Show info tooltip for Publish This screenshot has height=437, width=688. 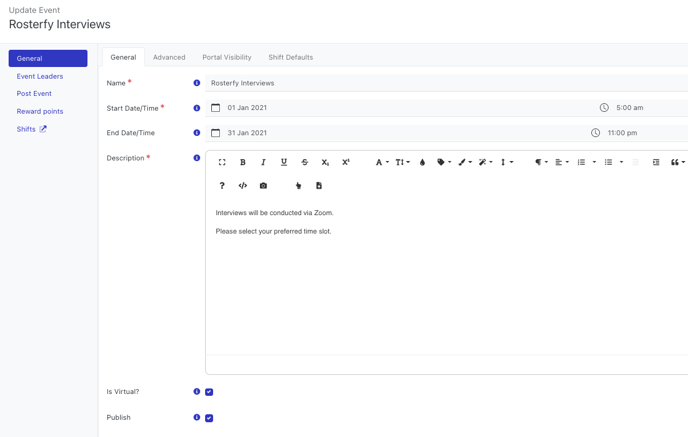pyautogui.click(x=197, y=417)
